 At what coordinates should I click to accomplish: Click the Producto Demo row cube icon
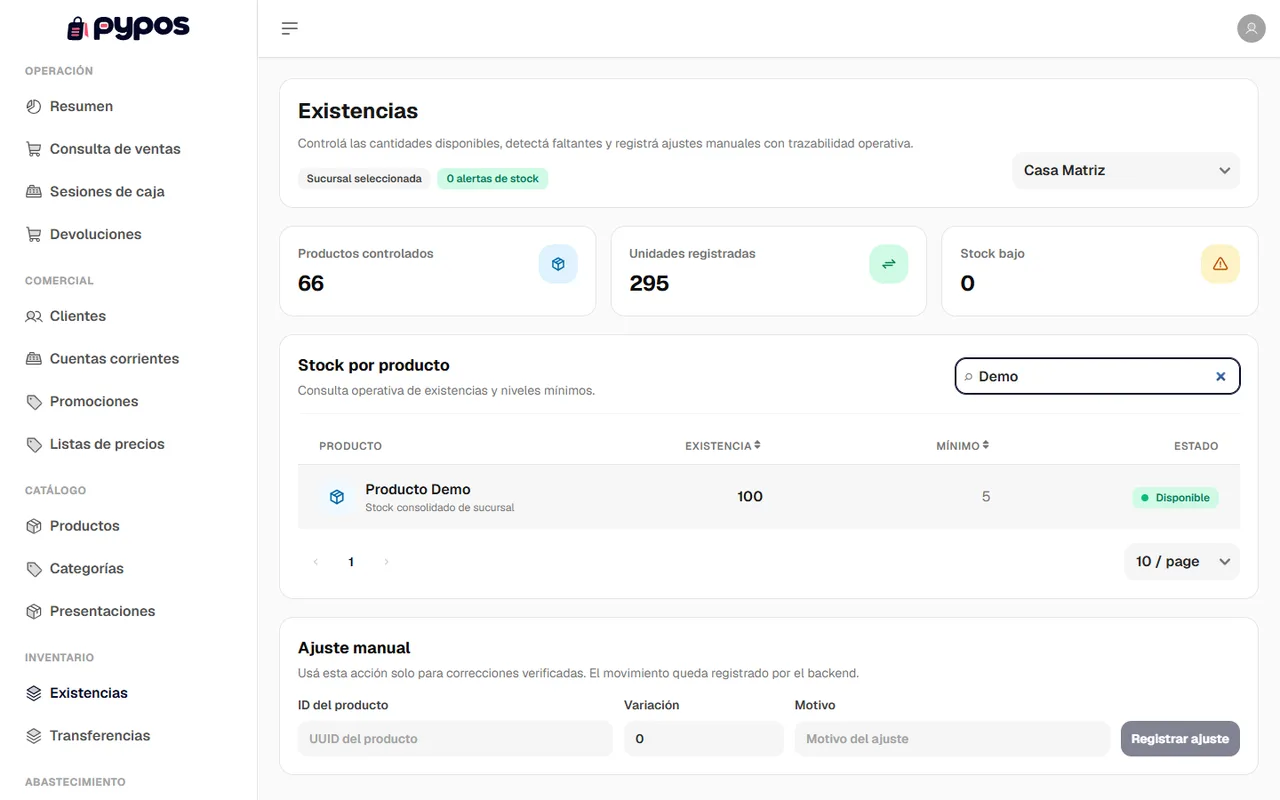pyautogui.click(x=337, y=497)
